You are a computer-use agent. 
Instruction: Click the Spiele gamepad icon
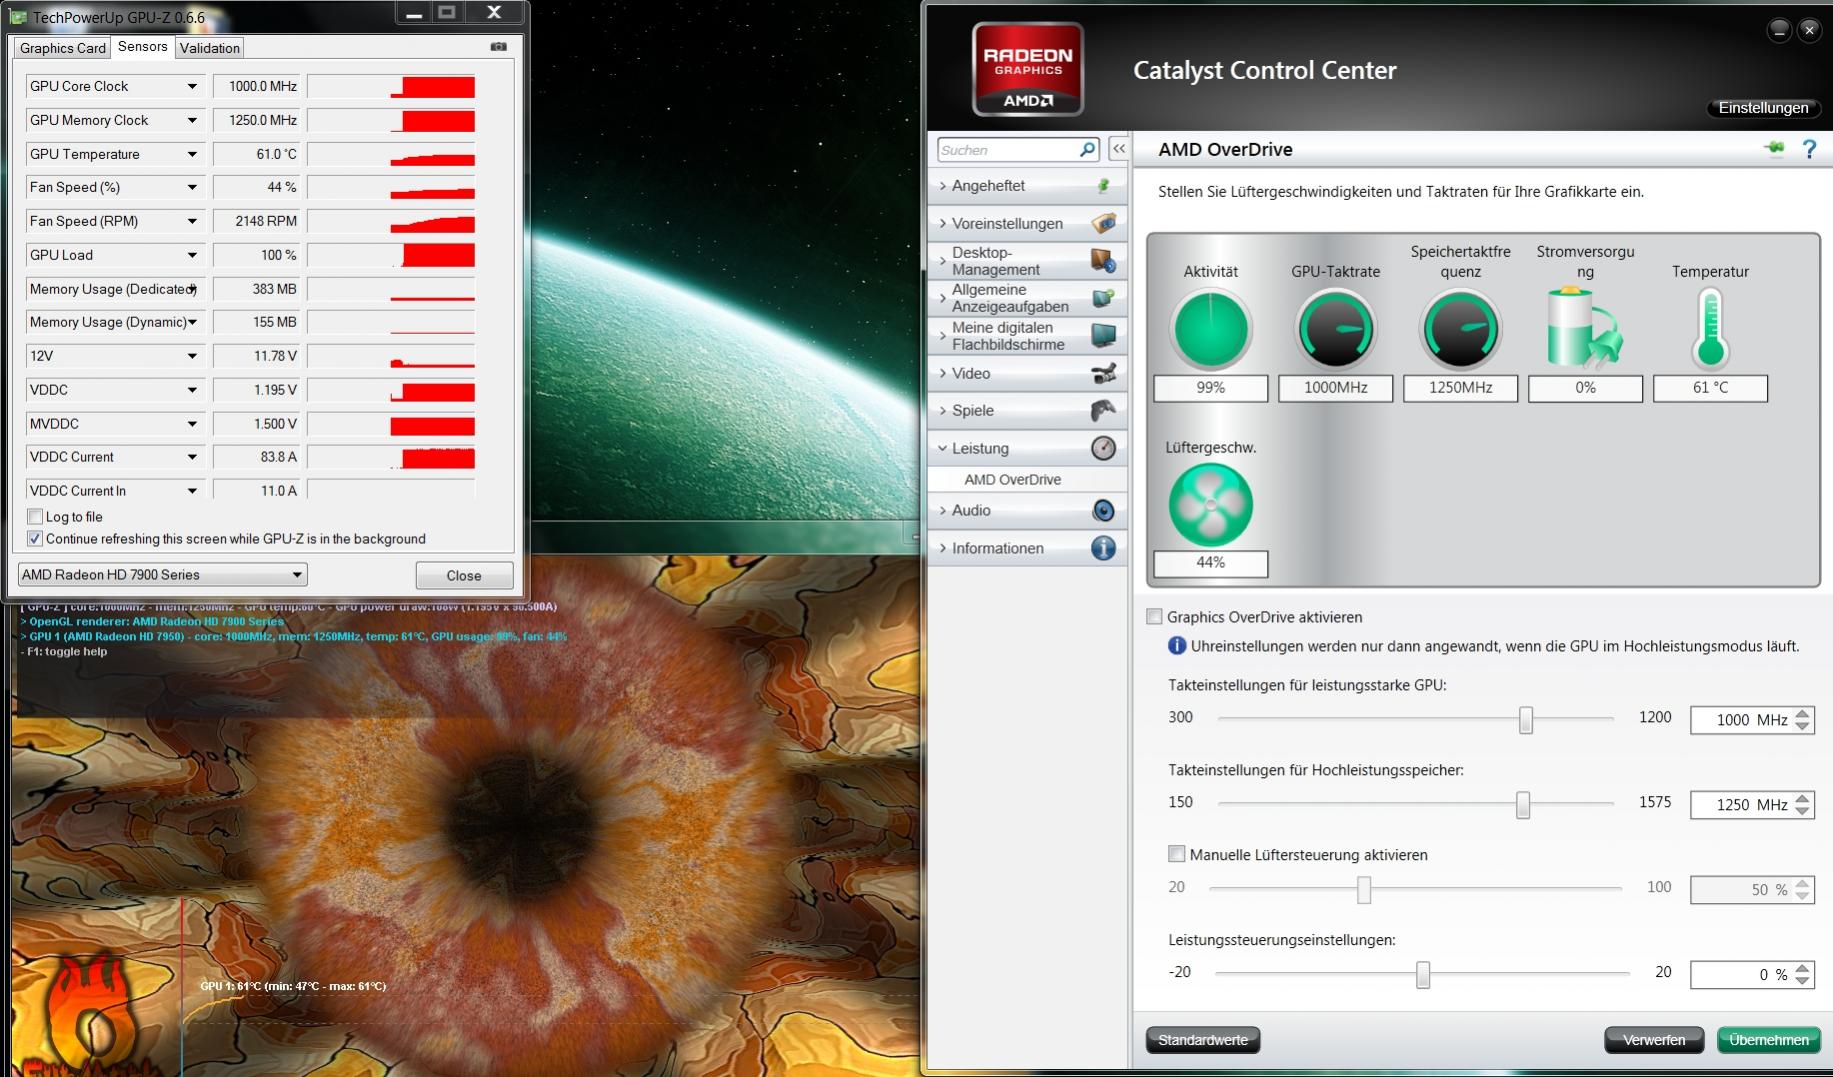[x=1104, y=410]
